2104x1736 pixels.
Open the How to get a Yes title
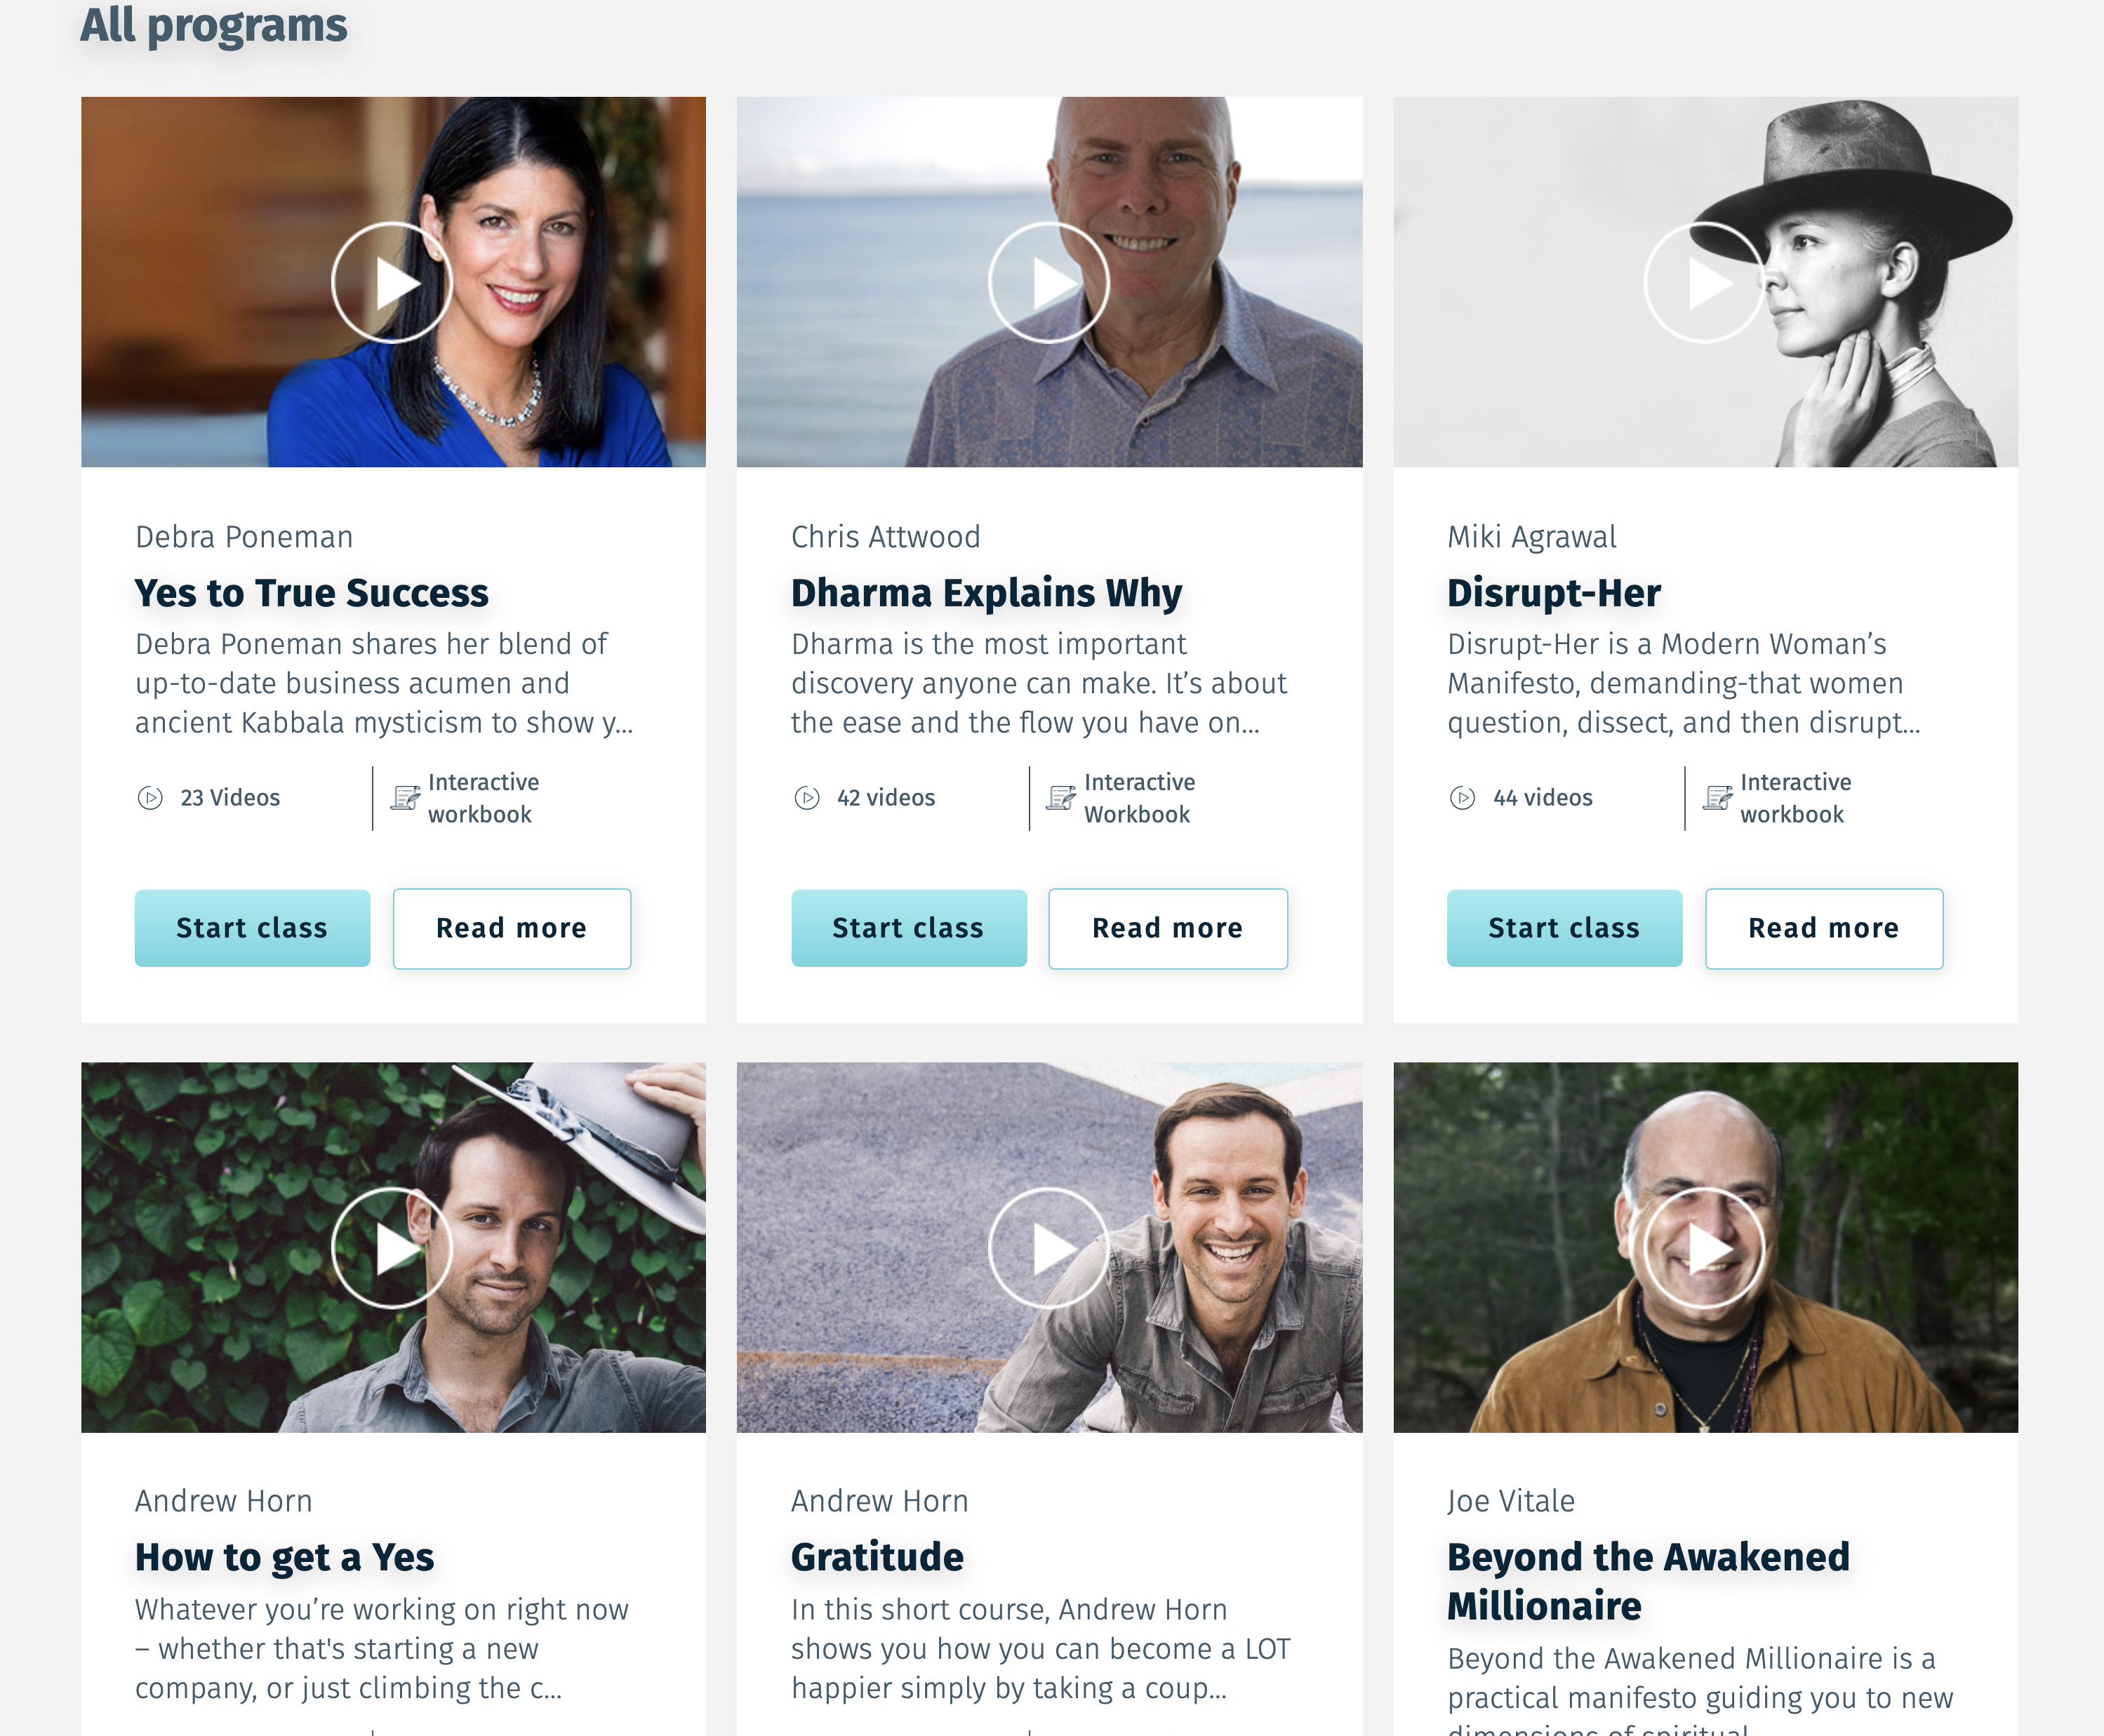tap(285, 1558)
